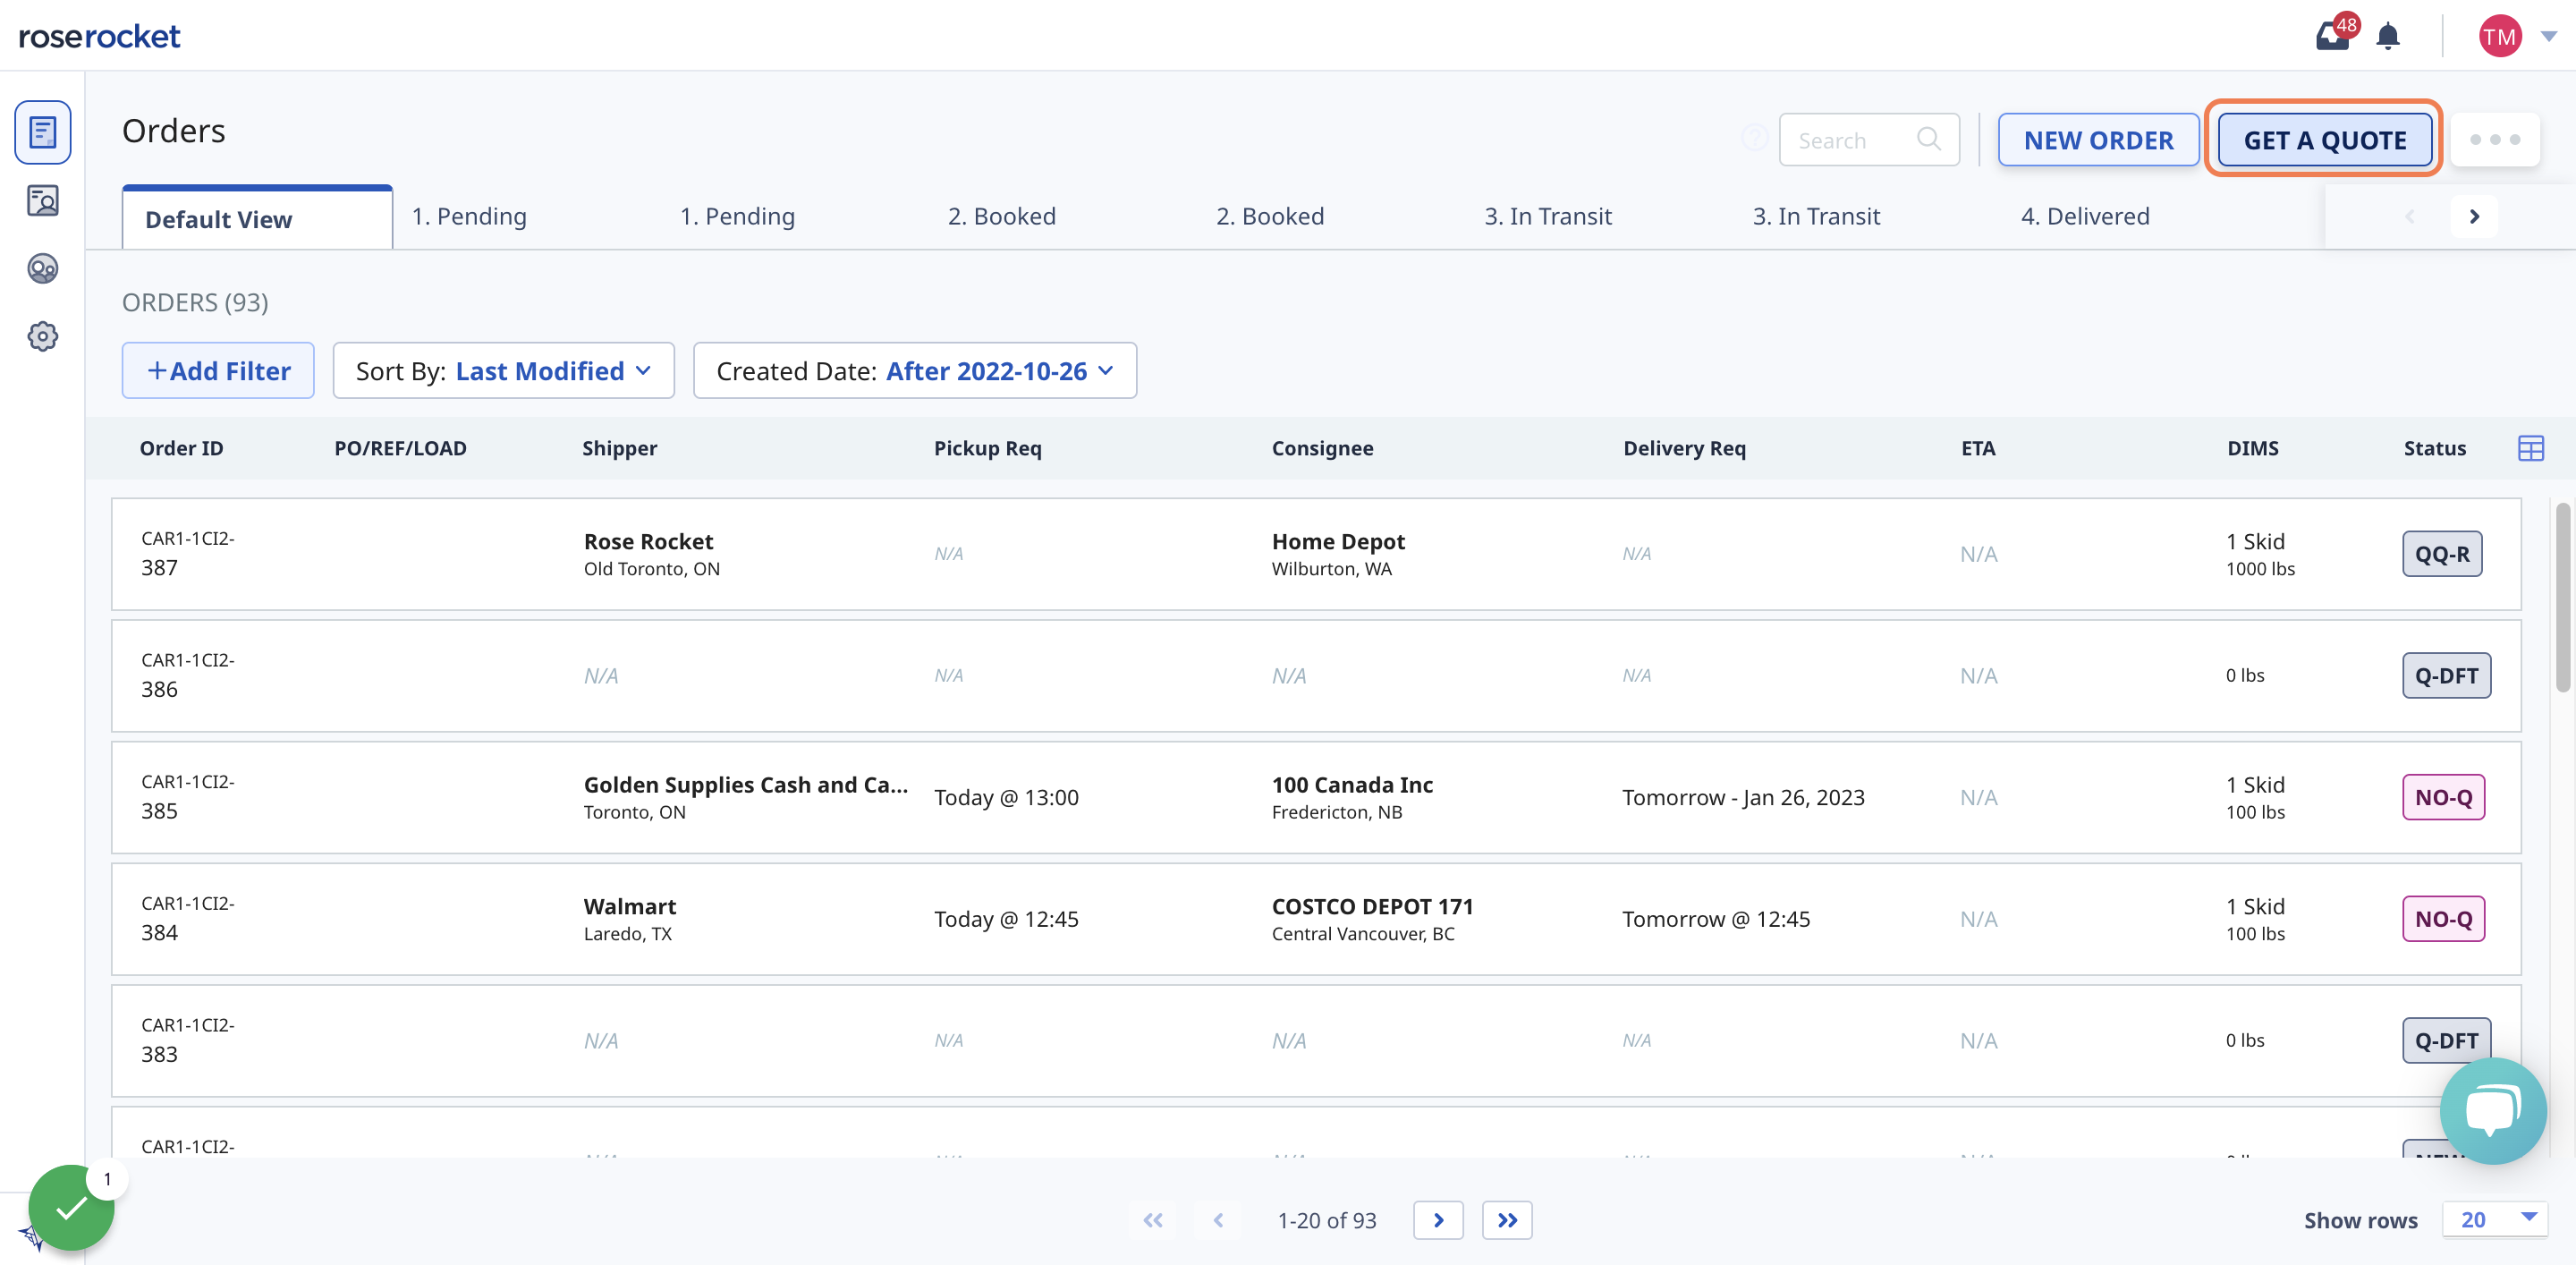Image resolution: width=2576 pixels, height=1265 pixels.
Task: Click consignee Home Depot
Action: (x=1338, y=541)
